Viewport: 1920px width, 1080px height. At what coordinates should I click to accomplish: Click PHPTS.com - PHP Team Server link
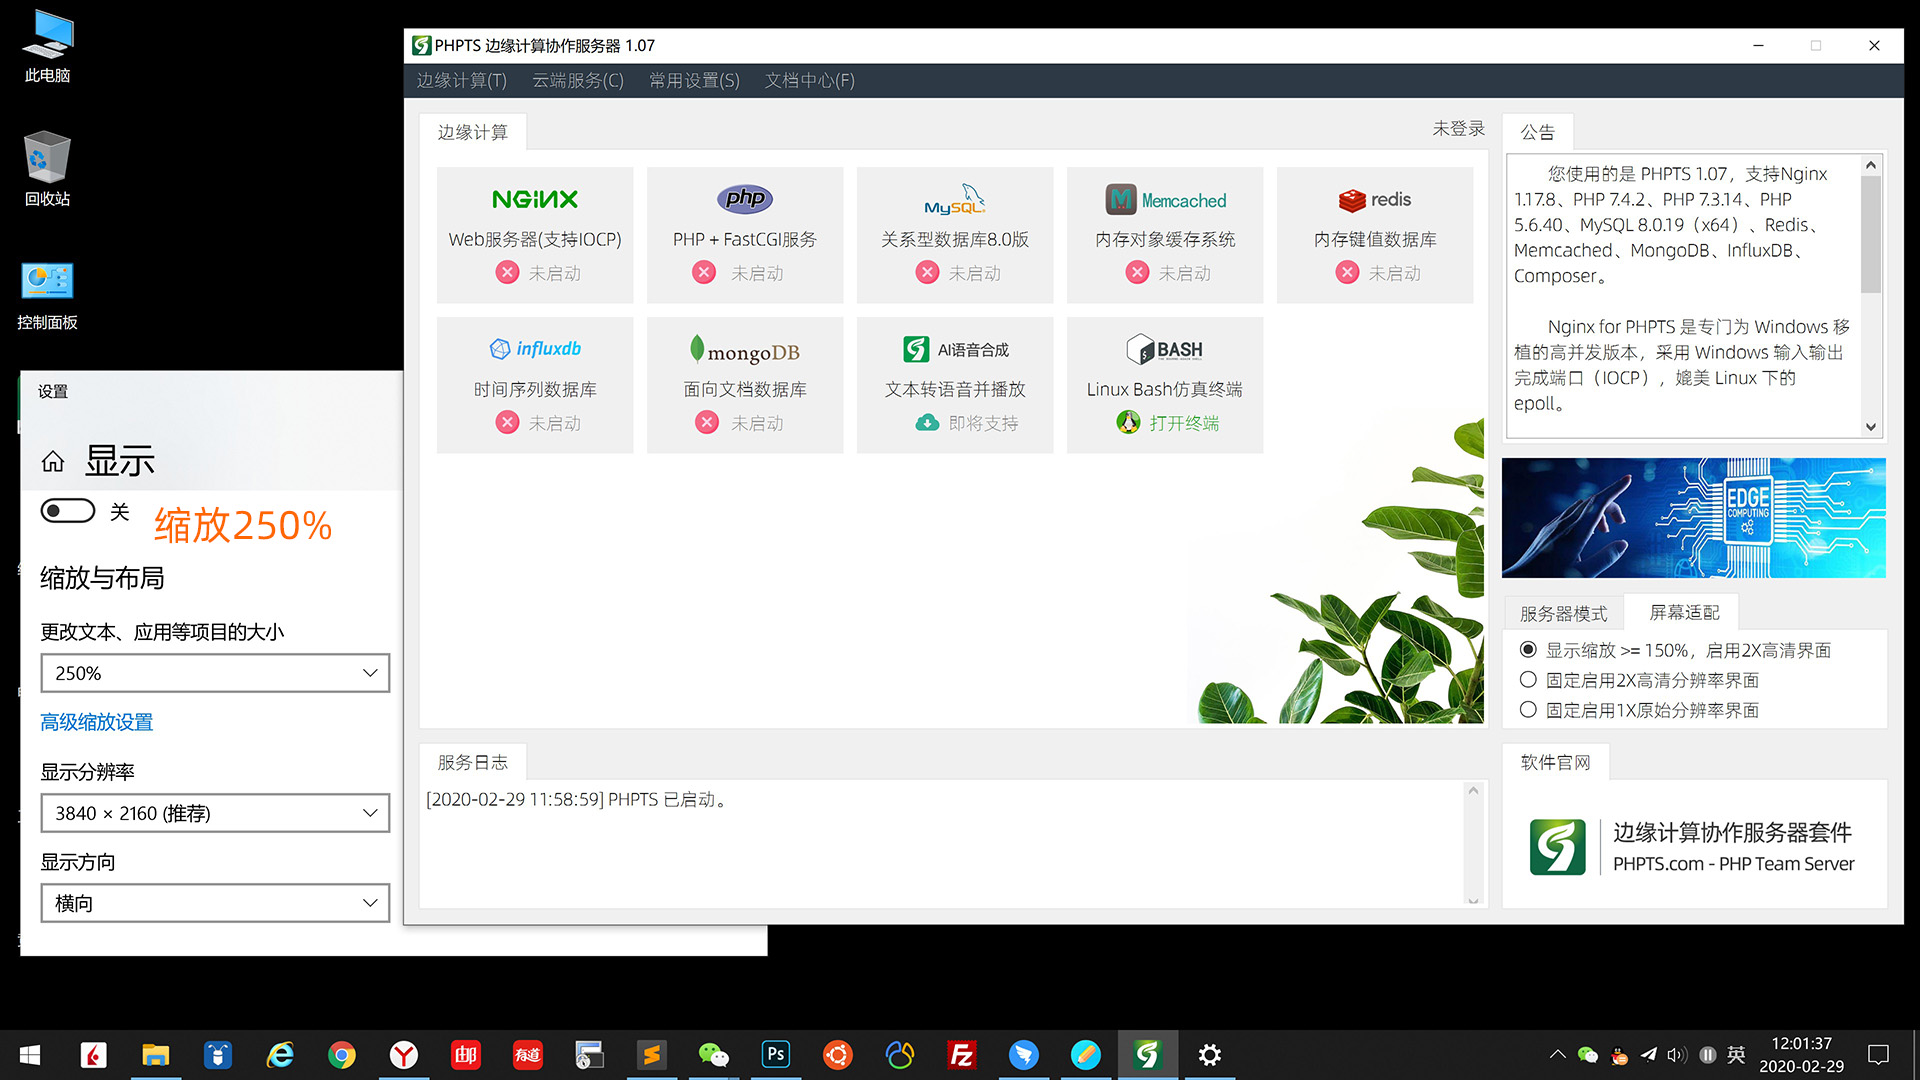click(x=1733, y=863)
